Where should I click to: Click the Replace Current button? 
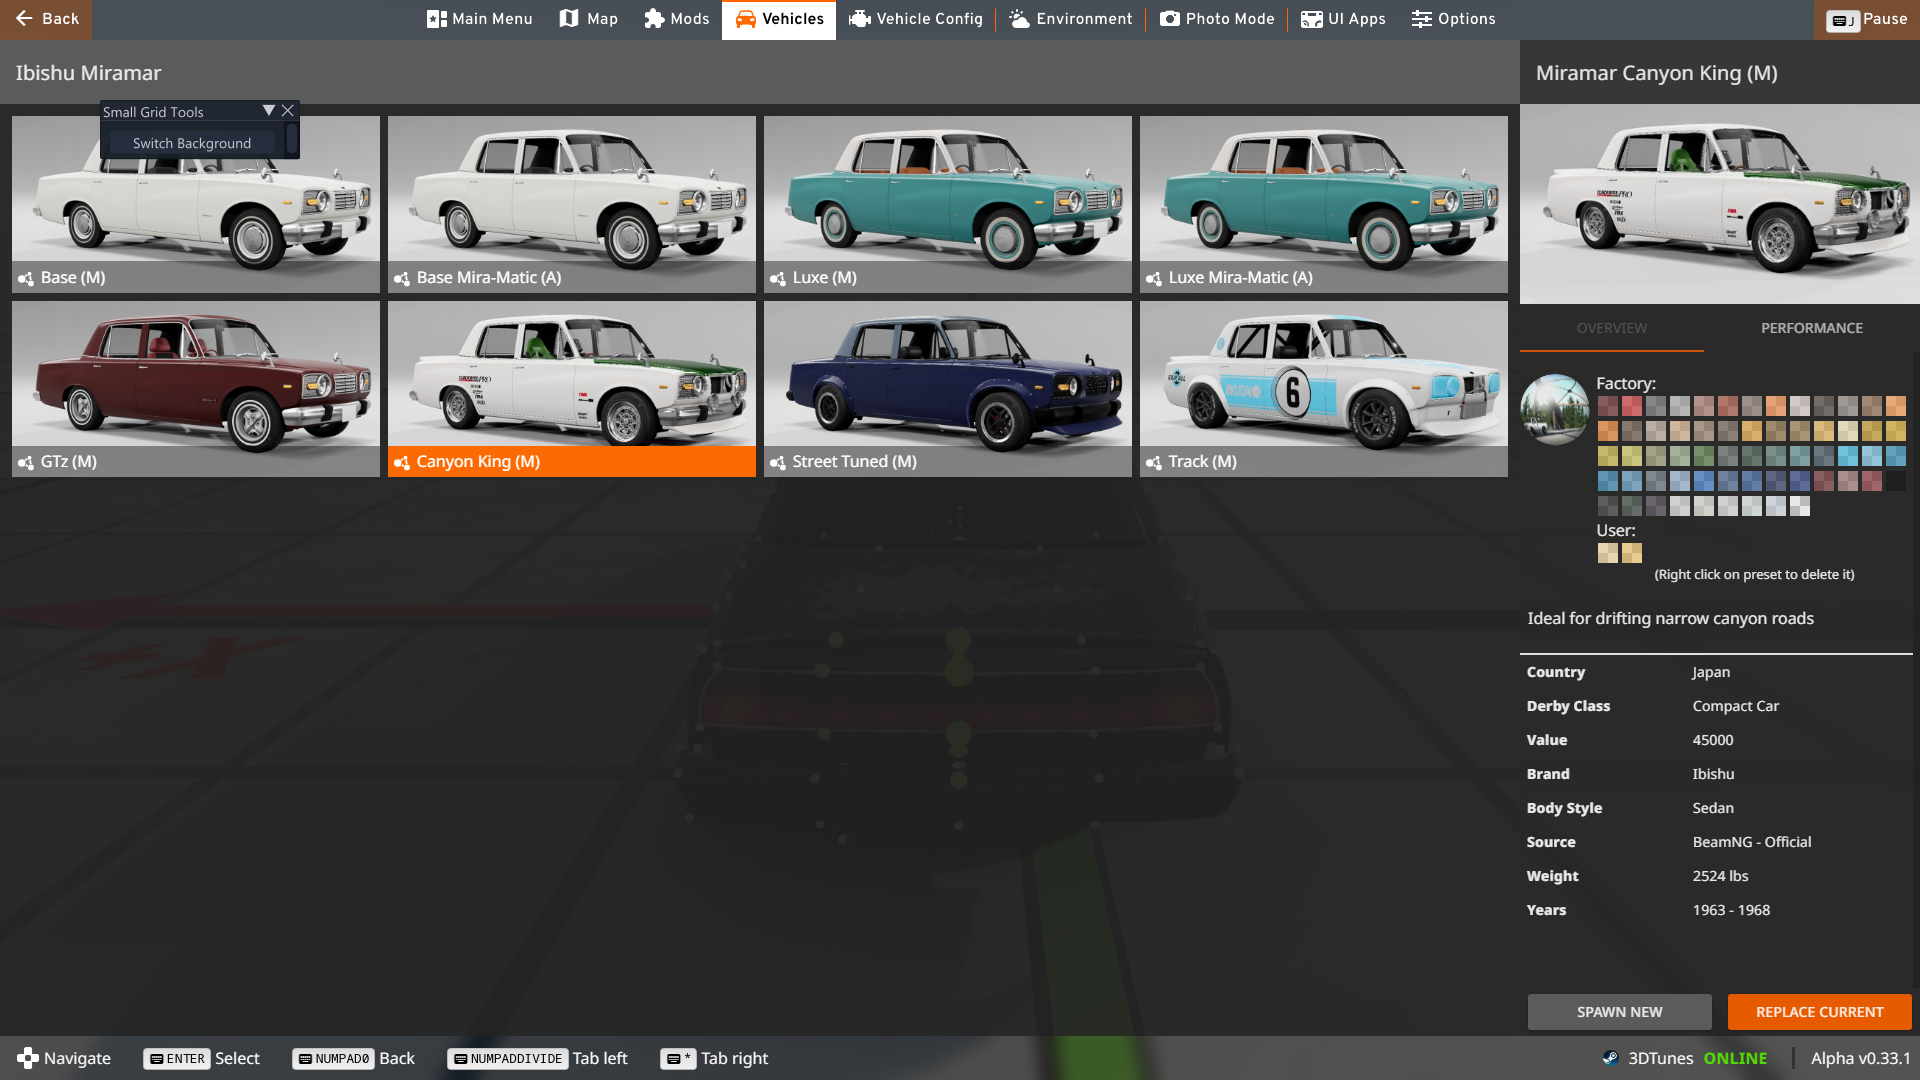1820,1012
